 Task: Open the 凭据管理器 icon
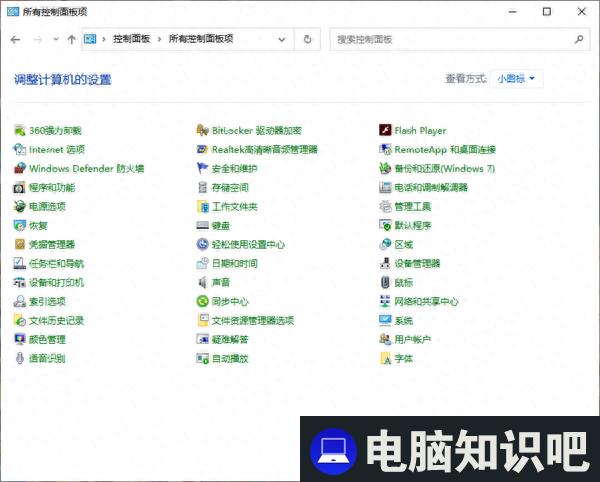pyautogui.click(x=20, y=244)
